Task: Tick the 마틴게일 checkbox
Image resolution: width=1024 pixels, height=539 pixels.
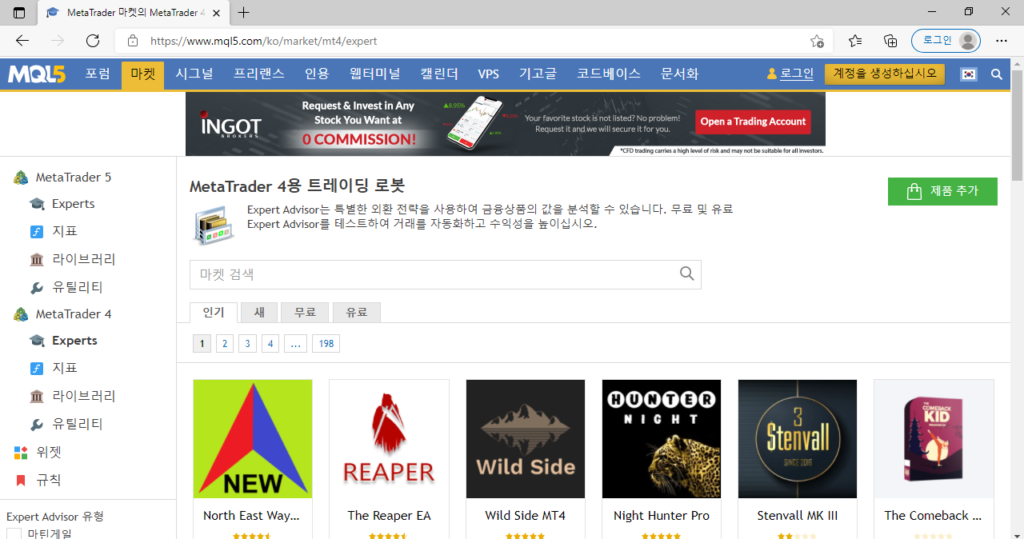Action: 14,534
